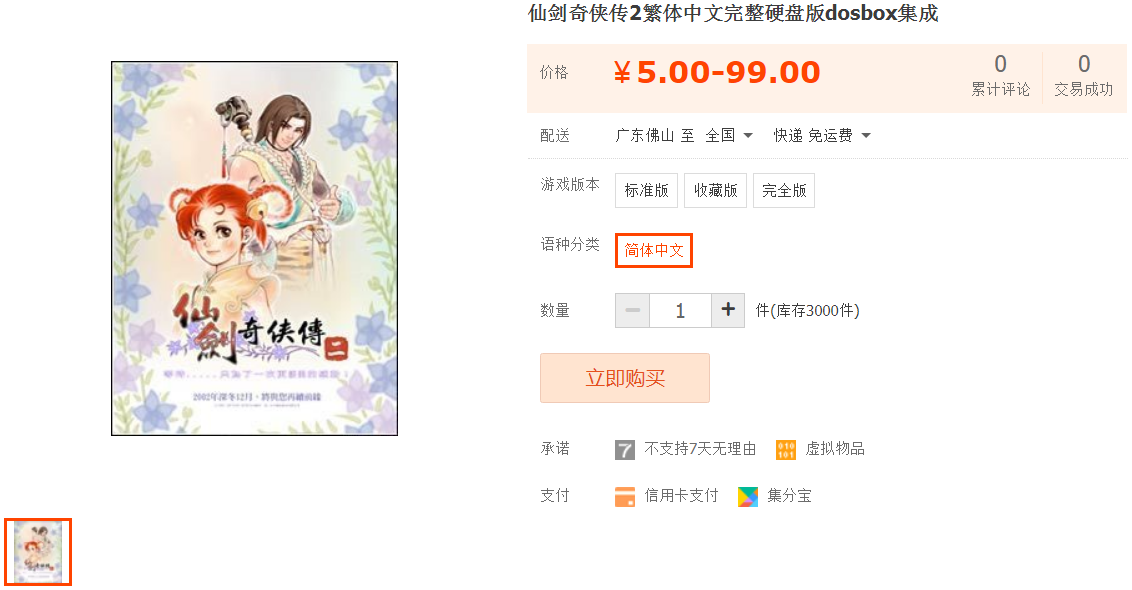Click the large game cover image
Image resolution: width=1132 pixels, height=590 pixels.
pos(254,248)
